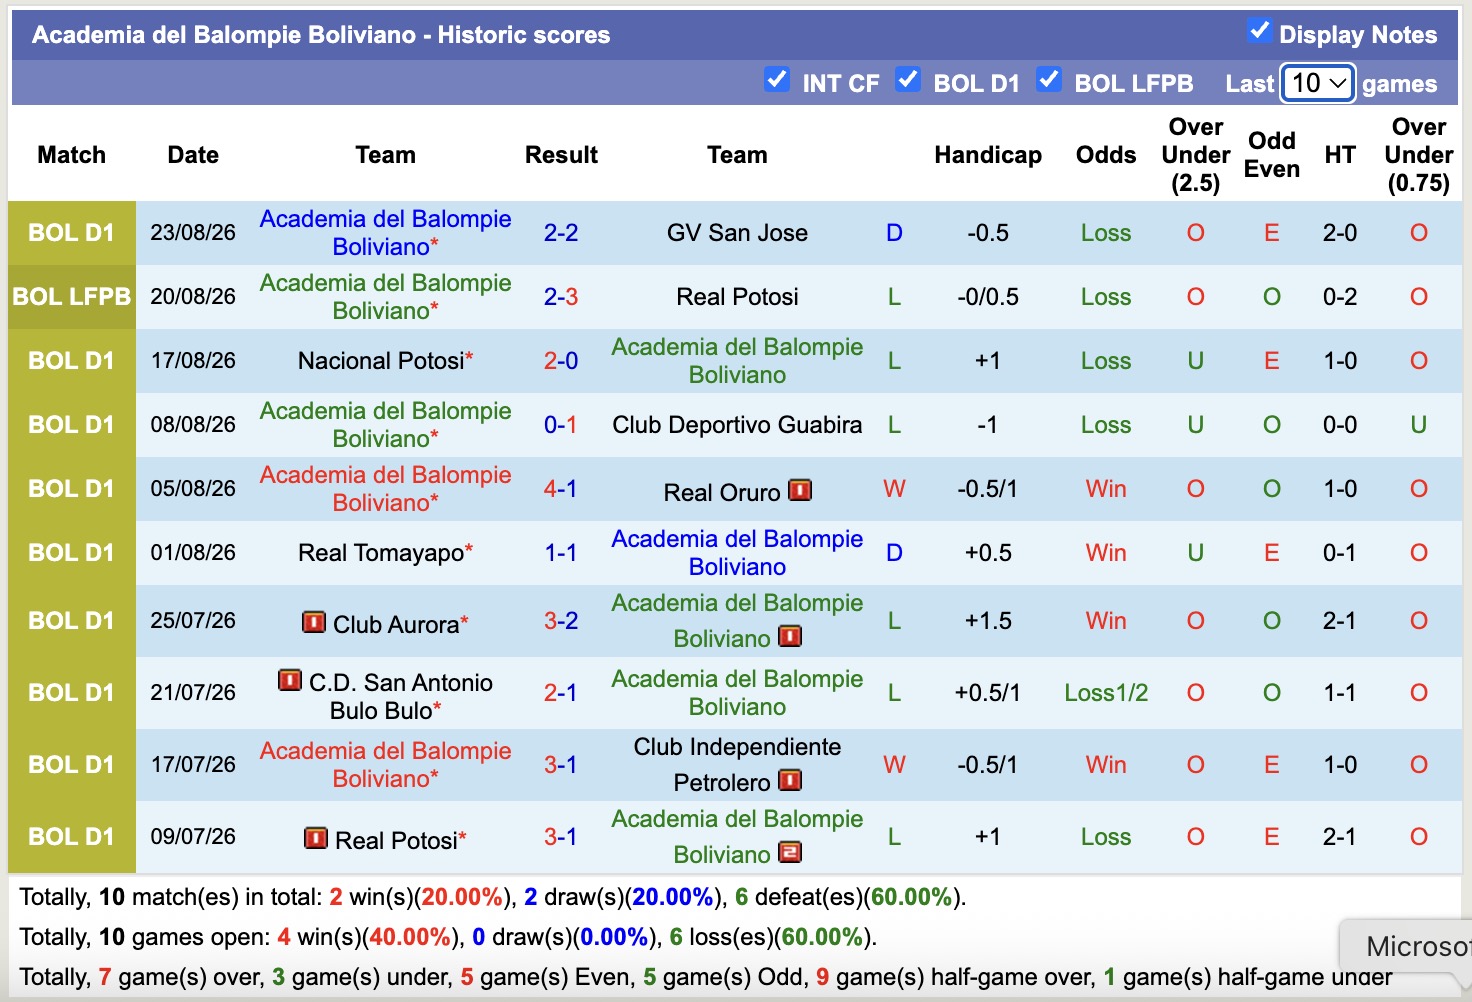Open the 2-3 result against Real Potosi
The height and width of the screenshot is (1002, 1472).
tap(561, 297)
